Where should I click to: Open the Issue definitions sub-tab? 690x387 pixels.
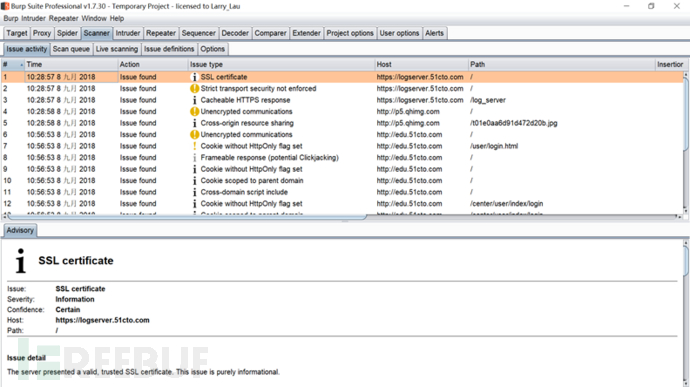tap(169, 49)
